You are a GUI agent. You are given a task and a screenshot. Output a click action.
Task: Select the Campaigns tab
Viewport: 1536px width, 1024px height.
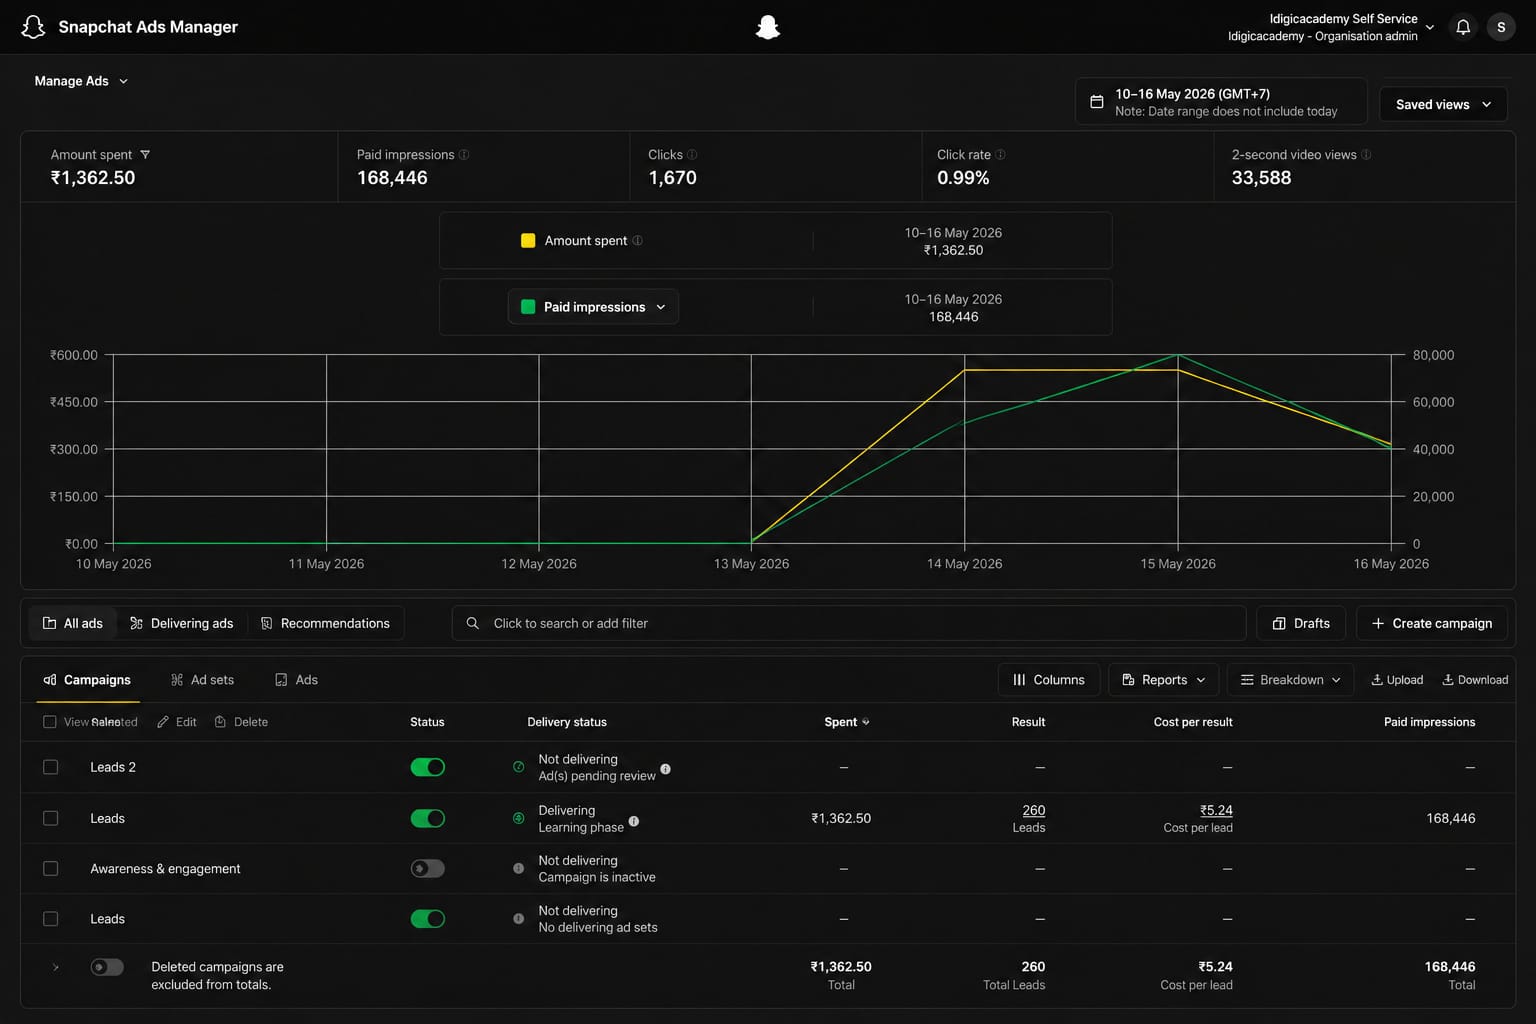[x=87, y=680]
